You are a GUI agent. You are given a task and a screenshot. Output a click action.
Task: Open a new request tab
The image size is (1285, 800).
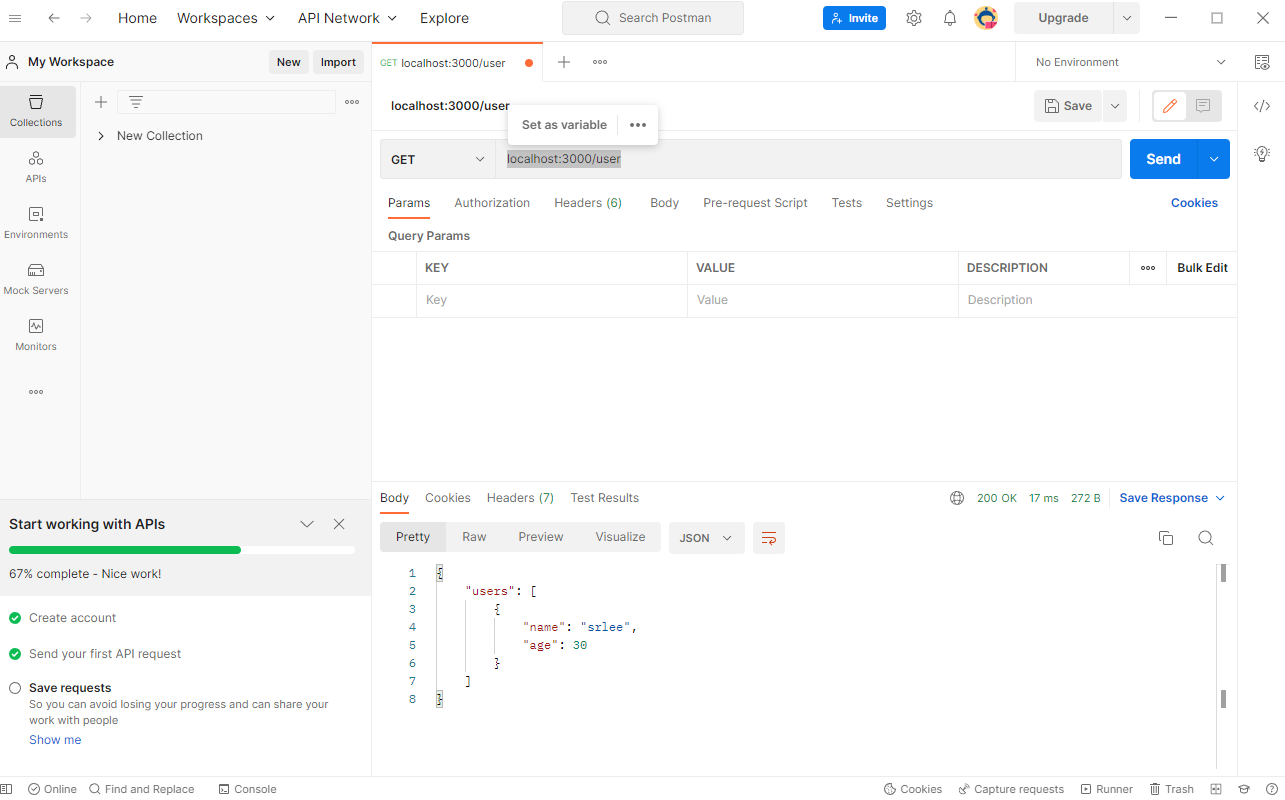click(564, 62)
